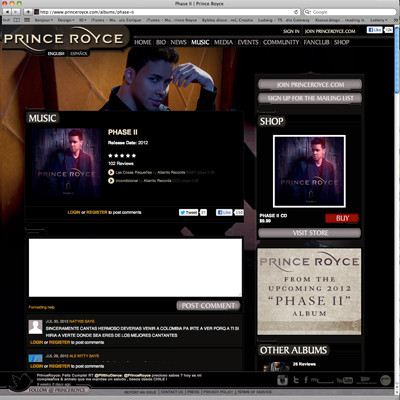Click the five-star album rating
This screenshot has width=400, height=400.
(x=122, y=156)
